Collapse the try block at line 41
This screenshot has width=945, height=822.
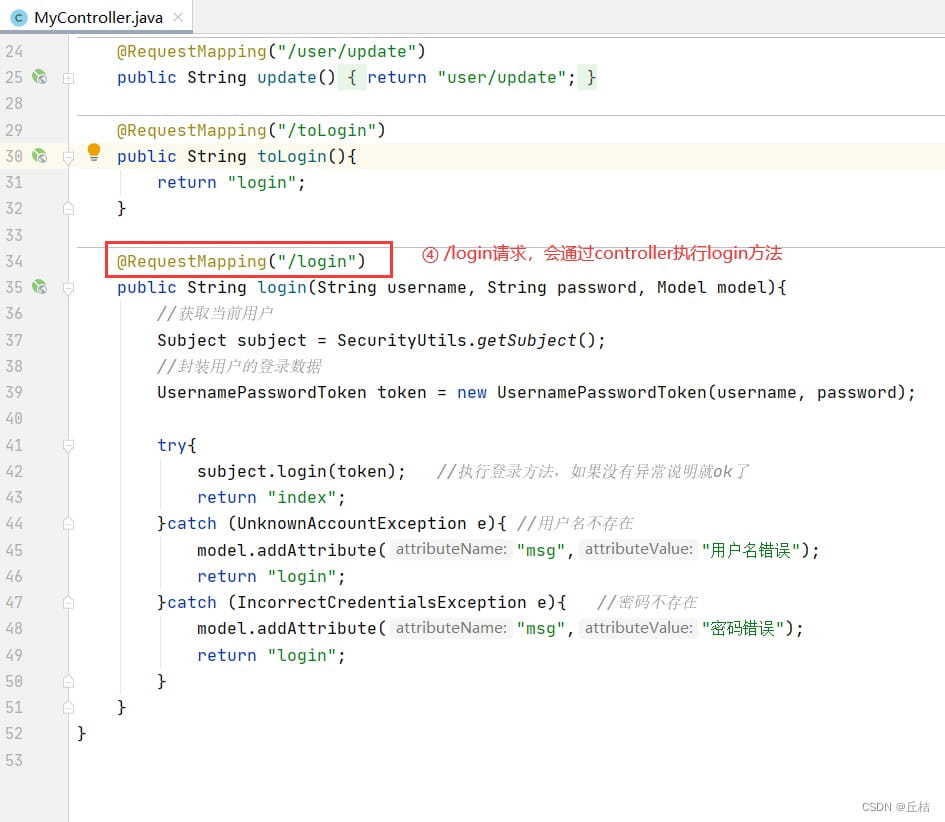point(68,445)
